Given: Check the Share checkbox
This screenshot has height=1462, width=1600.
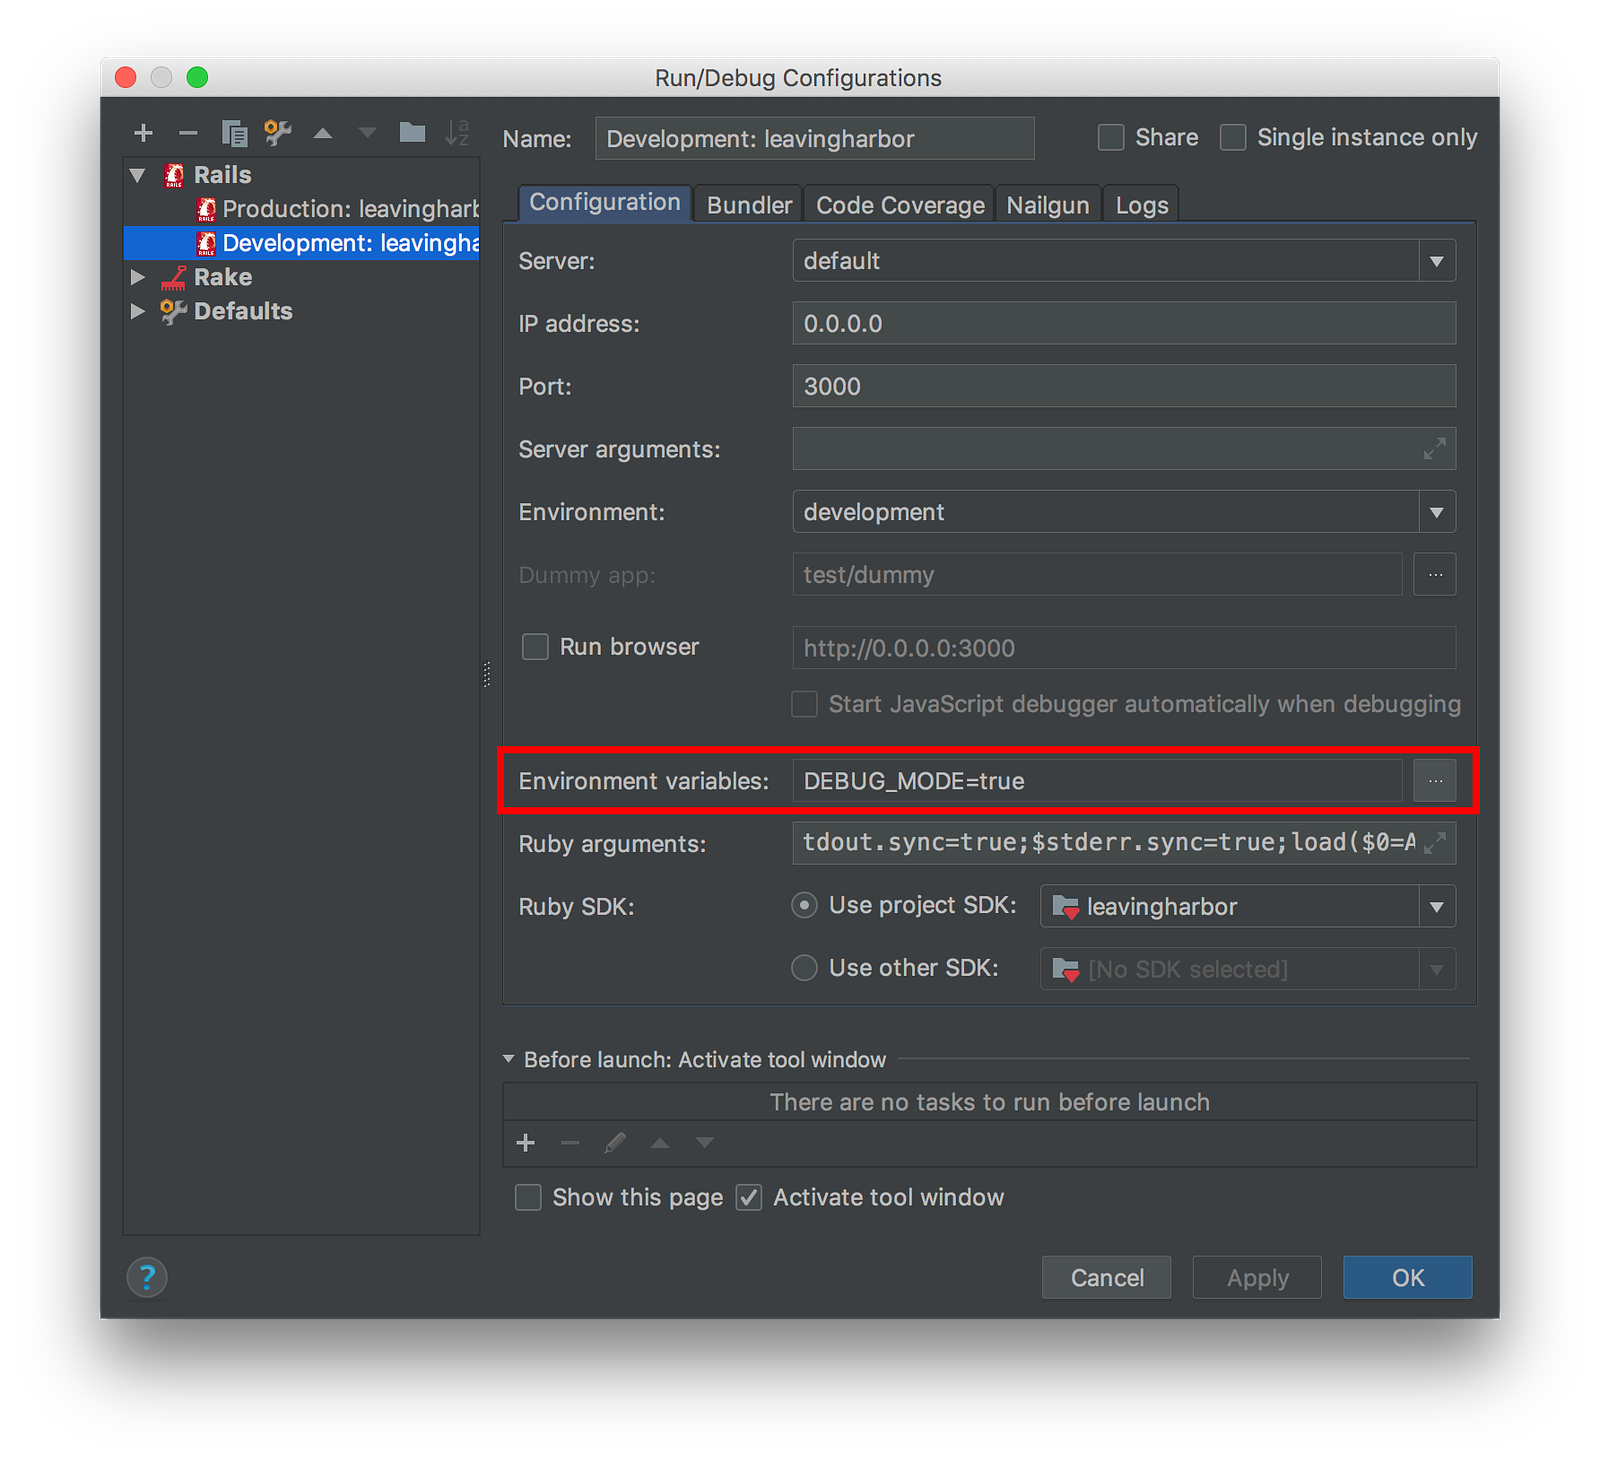Looking at the screenshot, I should coord(1110,137).
